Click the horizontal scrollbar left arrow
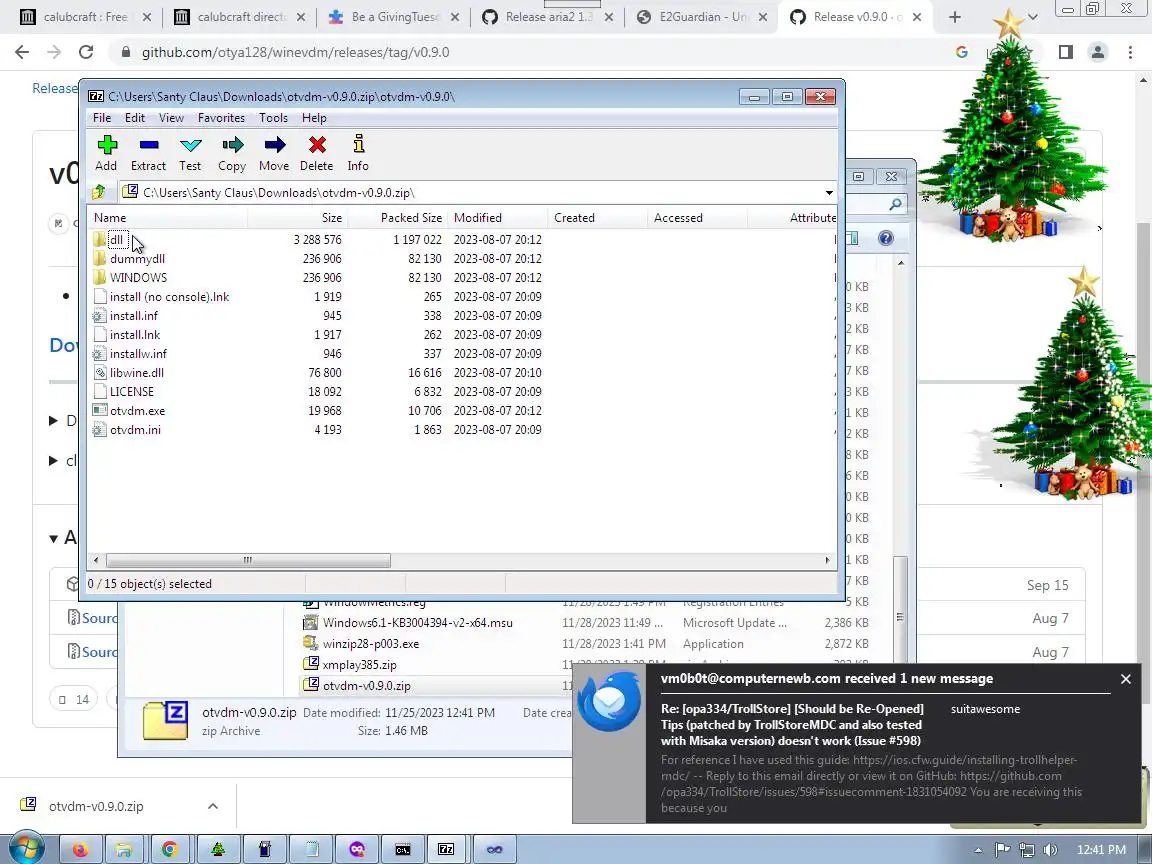This screenshot has width=1152, height=864. [96, 561]
